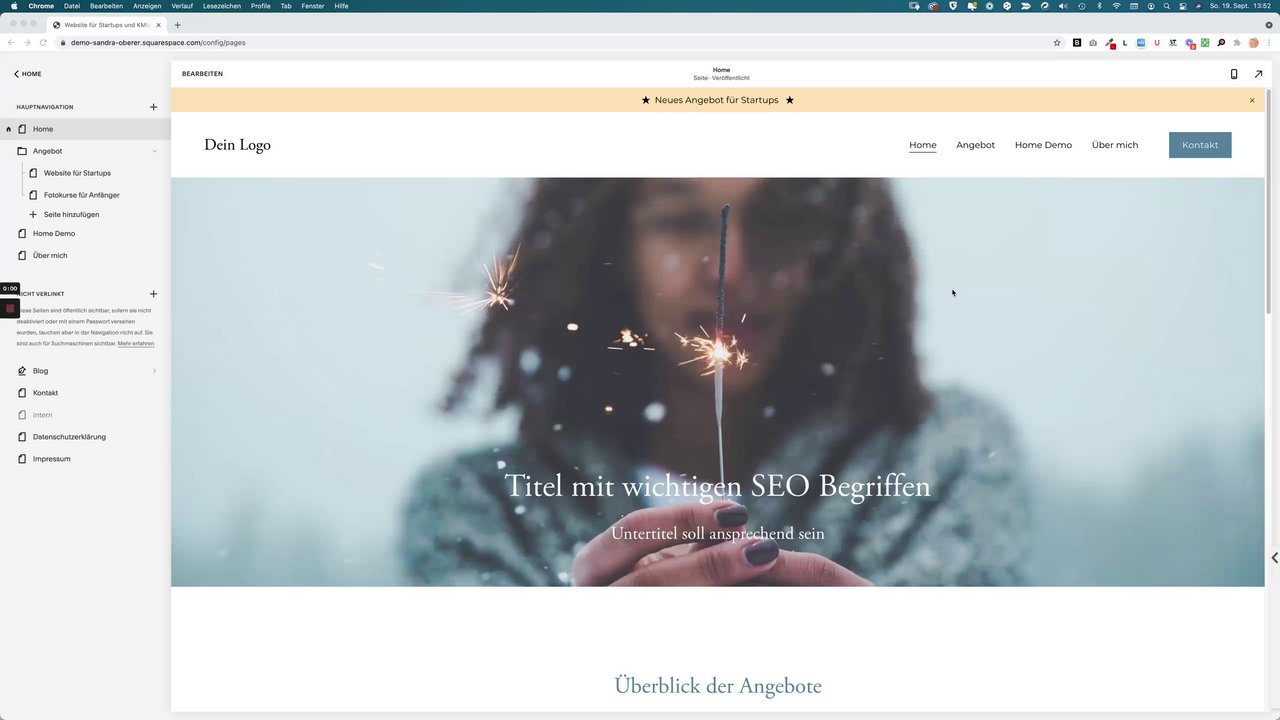Go back using the Home chevron
Screen dimensions: 1280x720
pos(27,74)
